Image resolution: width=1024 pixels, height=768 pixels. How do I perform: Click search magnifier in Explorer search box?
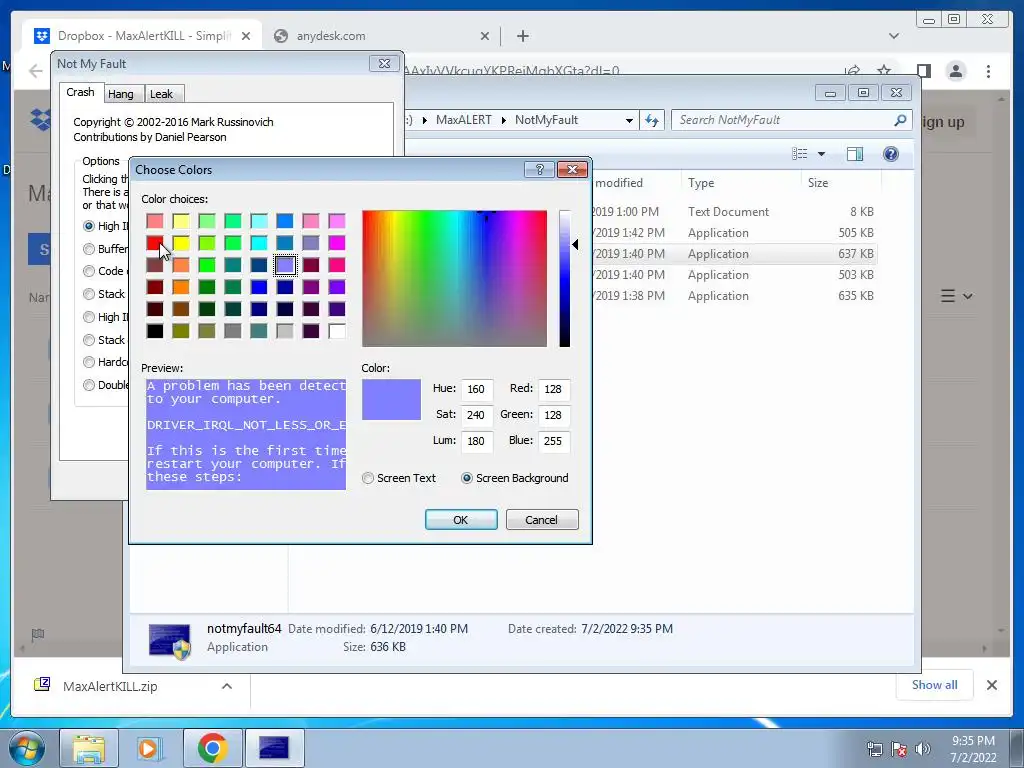pyautogui.click(x=900, y=120)
